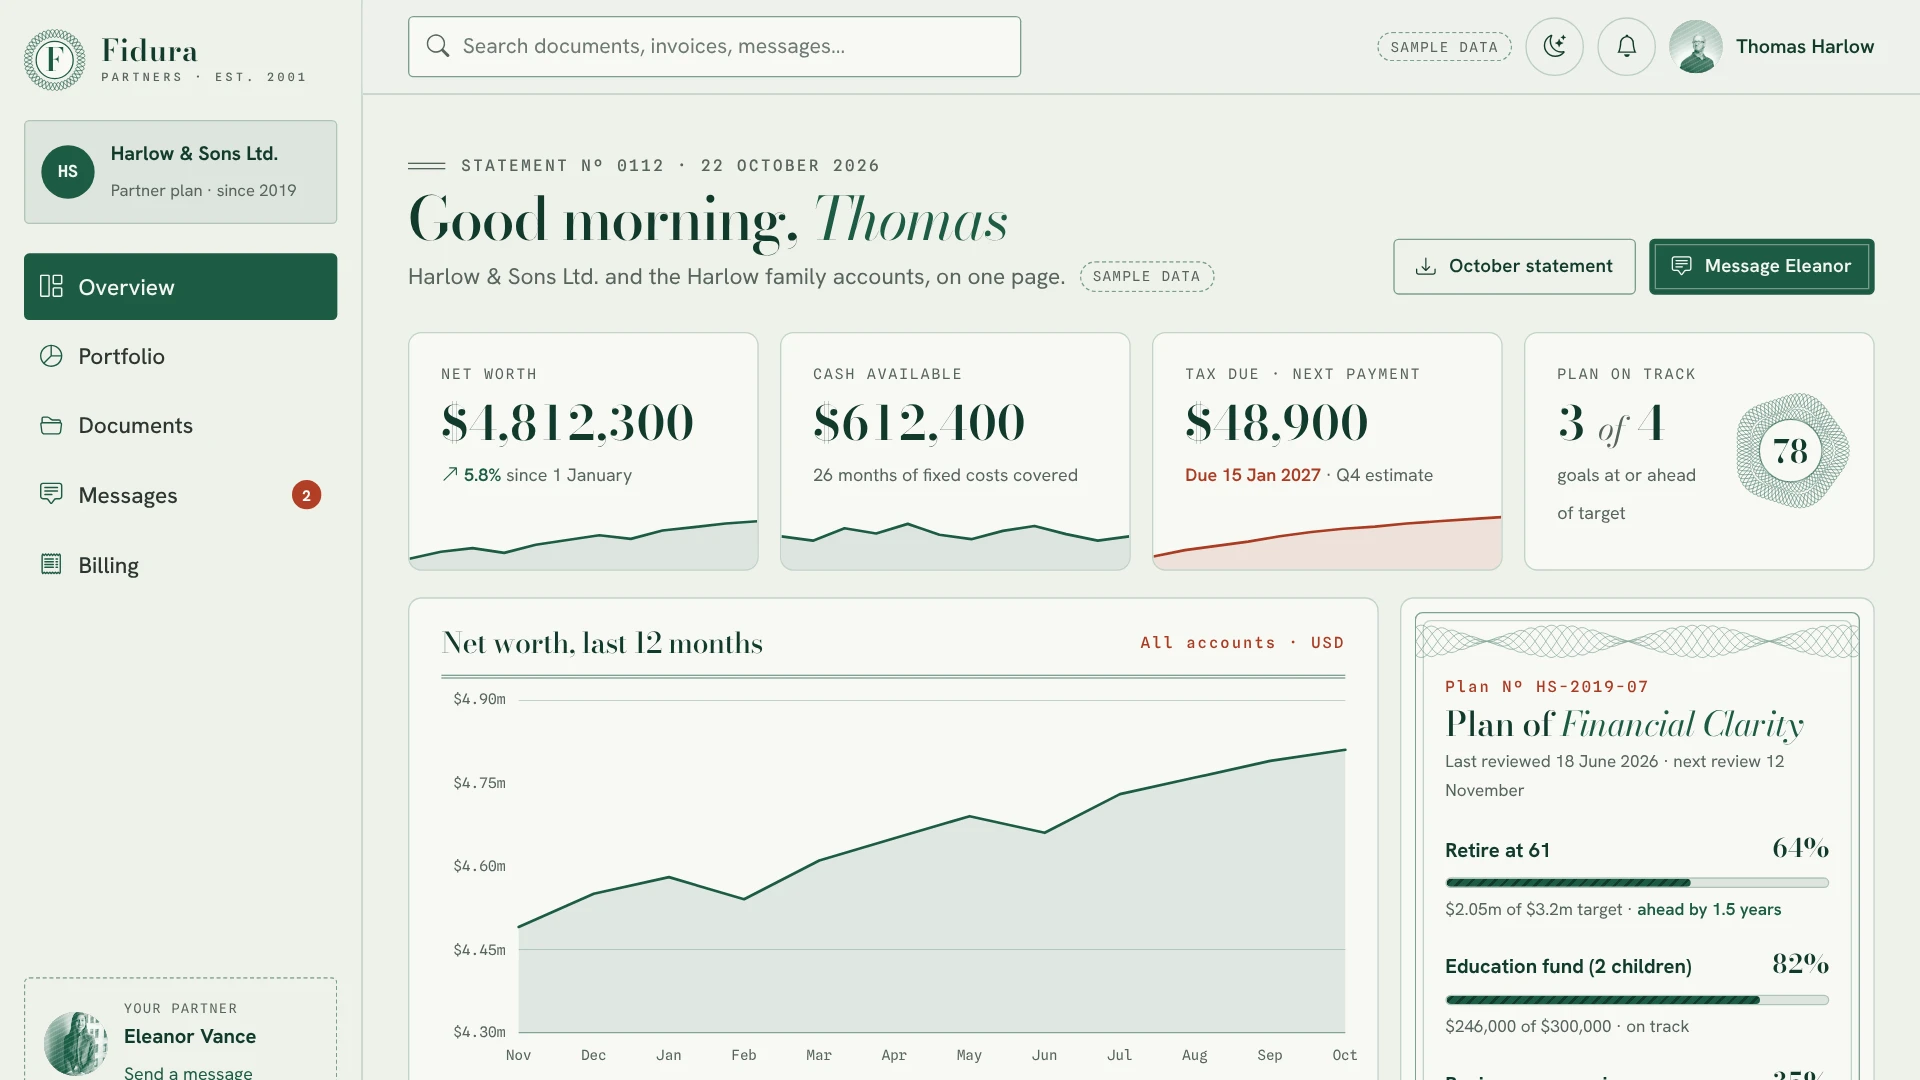Click the Plan on Track card

(x=1699, y=451)
